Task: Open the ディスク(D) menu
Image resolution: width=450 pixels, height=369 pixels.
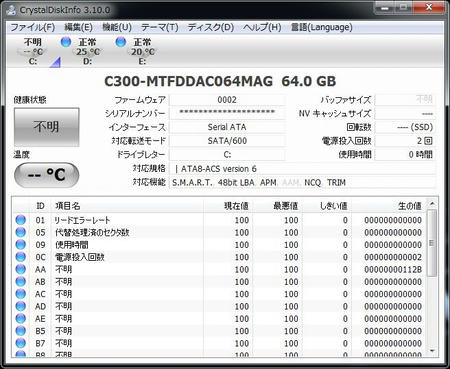Action: (x=211, y=27)
